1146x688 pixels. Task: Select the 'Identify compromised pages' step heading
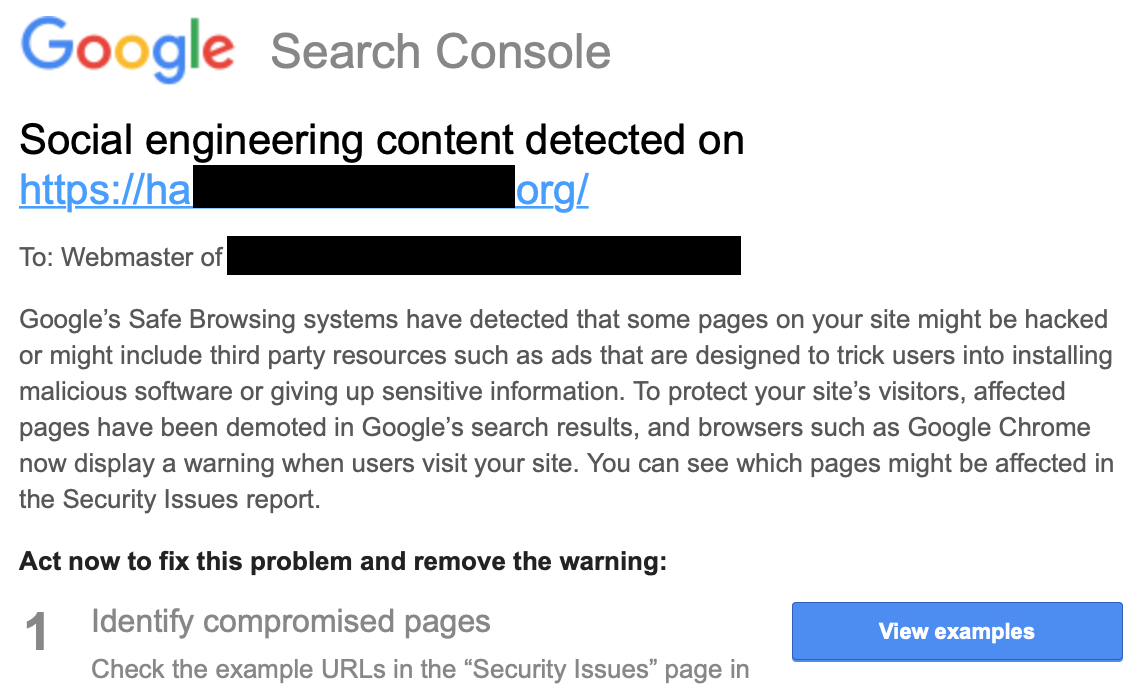(x=291, y=622)
